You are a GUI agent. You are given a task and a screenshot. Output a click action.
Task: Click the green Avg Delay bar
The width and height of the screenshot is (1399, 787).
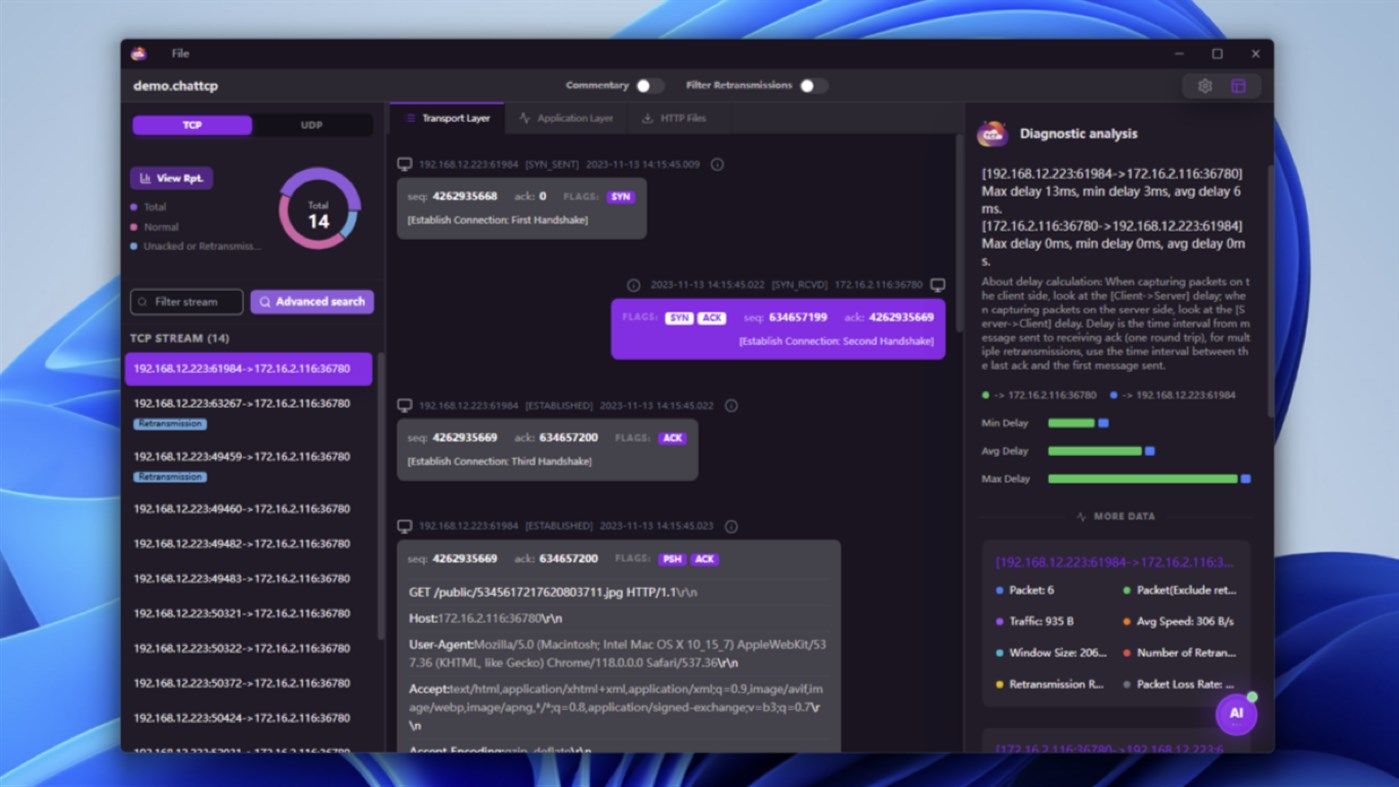click(1095, 451)
